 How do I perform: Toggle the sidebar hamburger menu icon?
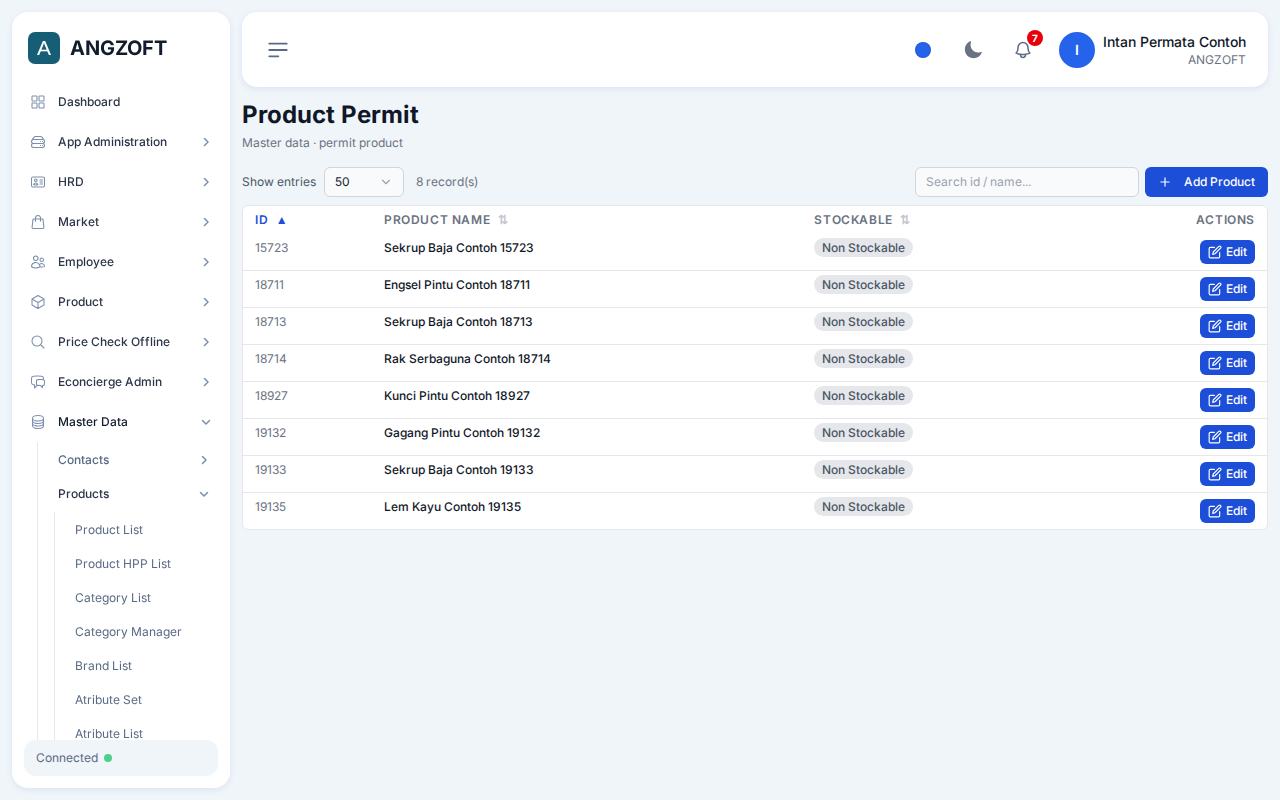point(278,50)
